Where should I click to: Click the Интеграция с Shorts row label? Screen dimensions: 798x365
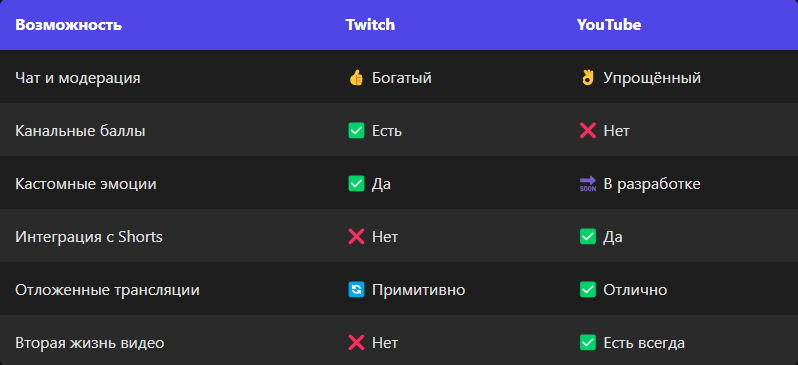pyautogui.click(x=89, y=237)
